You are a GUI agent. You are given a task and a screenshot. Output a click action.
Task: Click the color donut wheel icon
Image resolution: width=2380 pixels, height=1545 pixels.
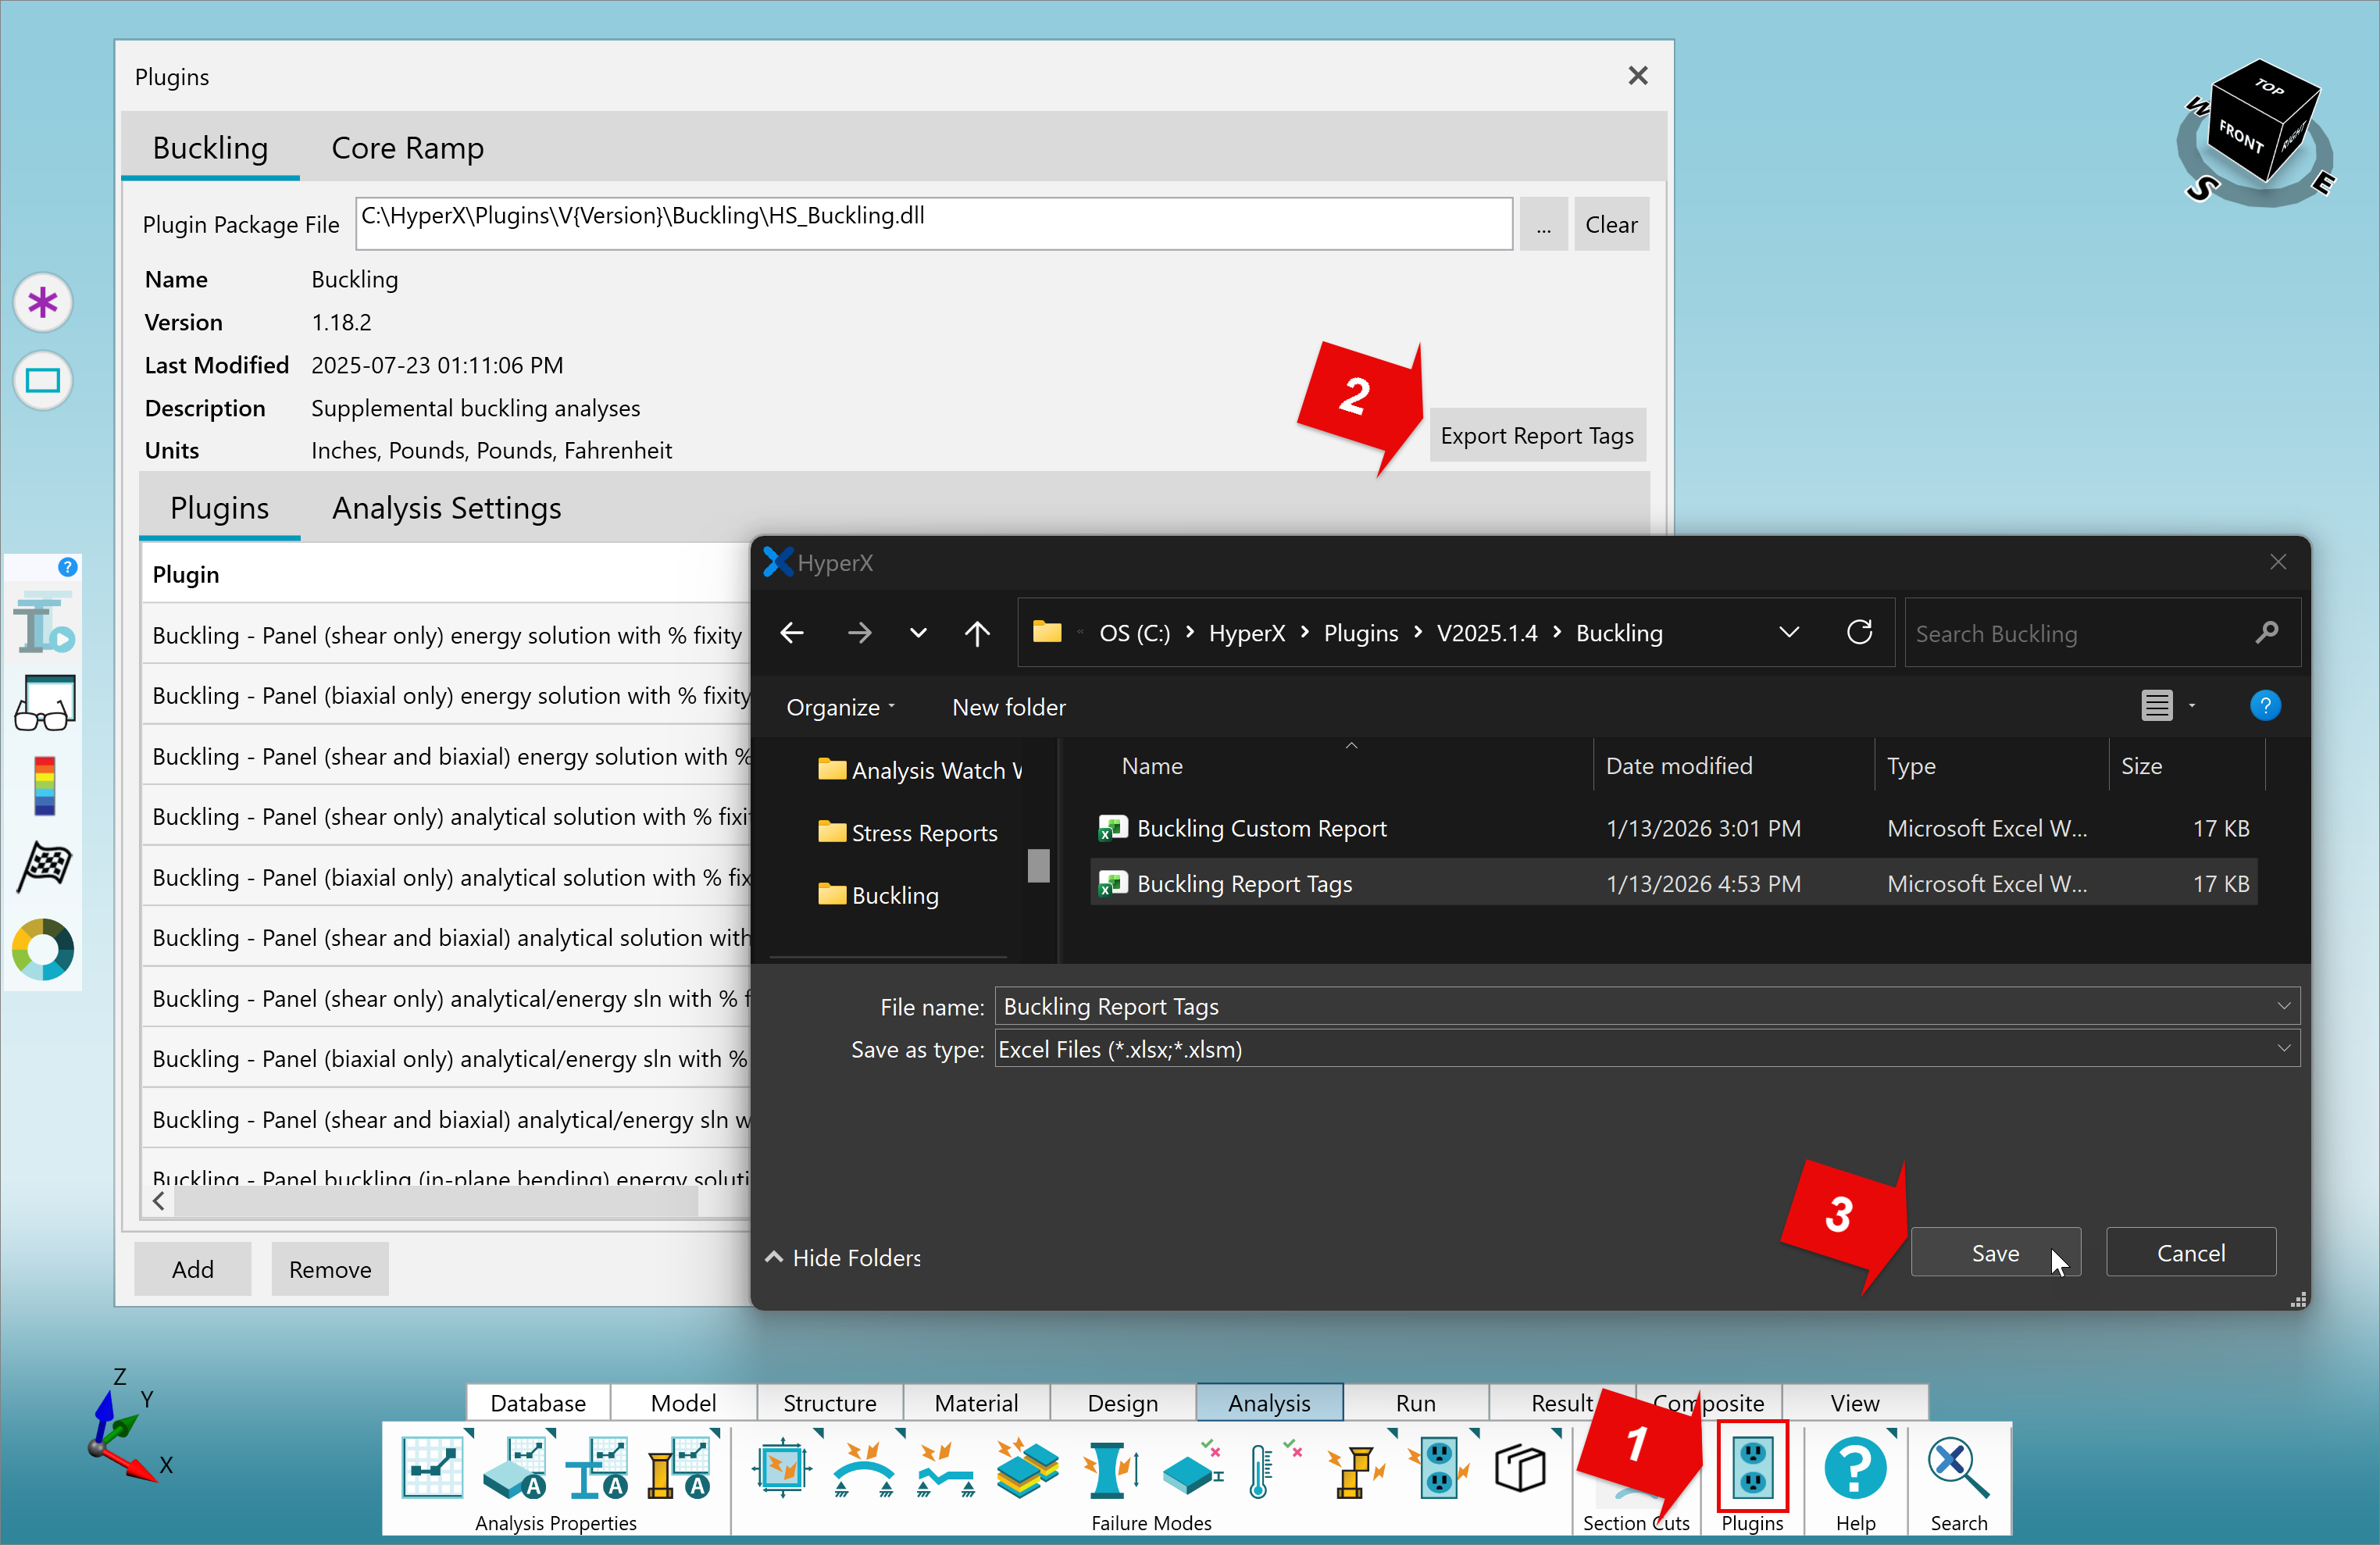pyautogui.click(x=43, y=949)
